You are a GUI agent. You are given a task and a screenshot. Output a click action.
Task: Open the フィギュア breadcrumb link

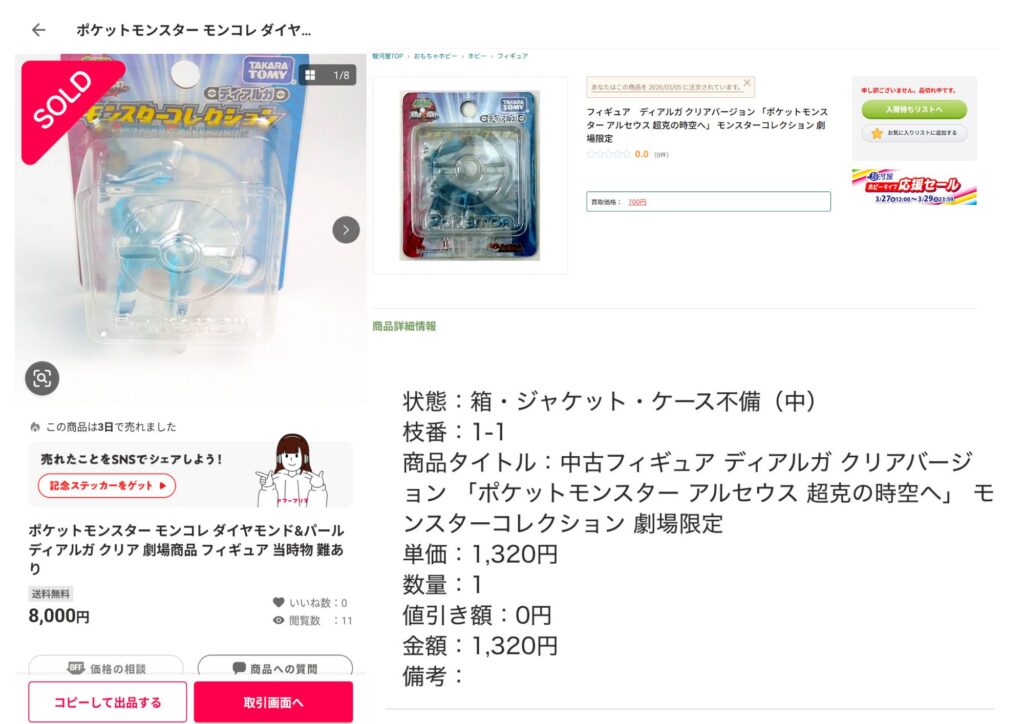pos(513,56)
